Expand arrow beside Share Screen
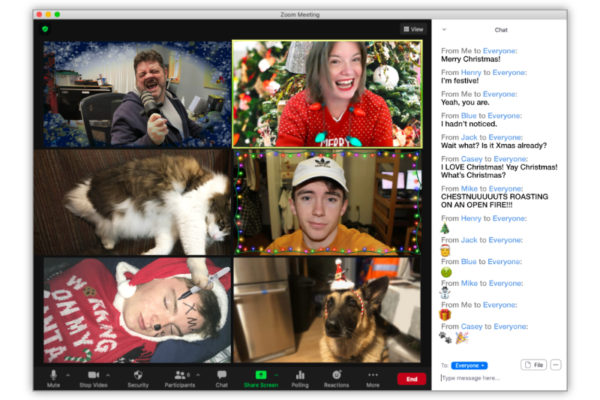 pos(276,375)
